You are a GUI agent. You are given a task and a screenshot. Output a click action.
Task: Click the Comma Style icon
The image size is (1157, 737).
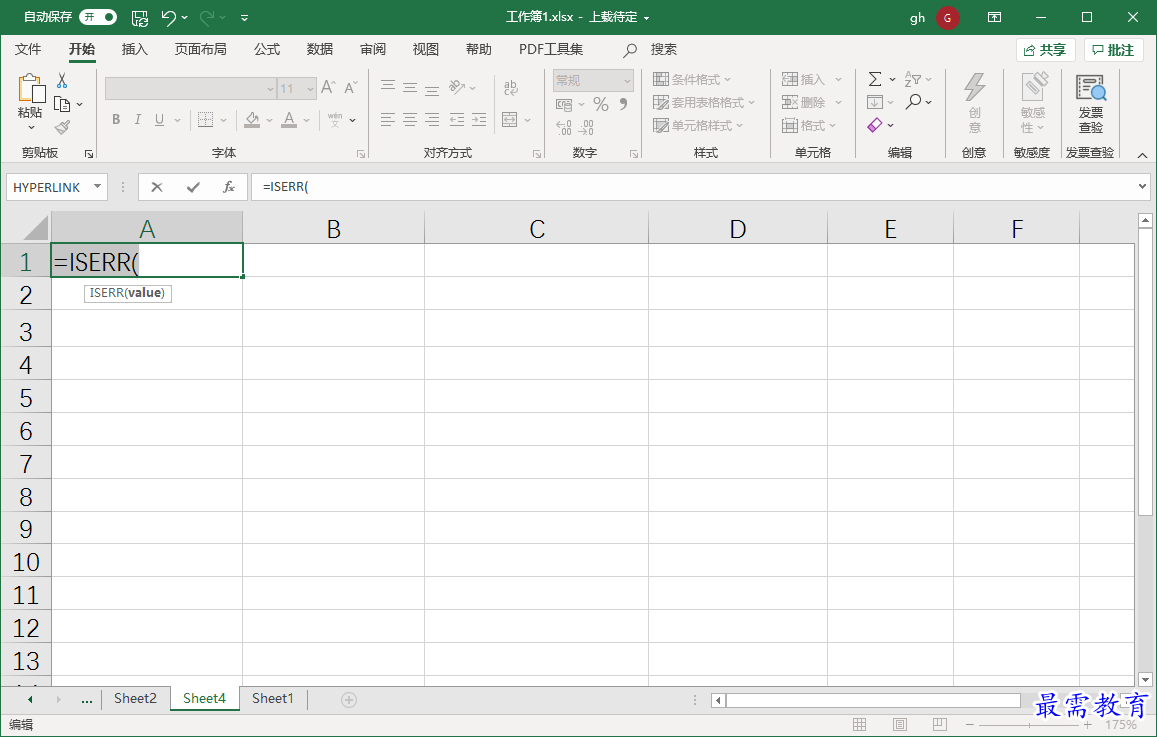(624, 104)
